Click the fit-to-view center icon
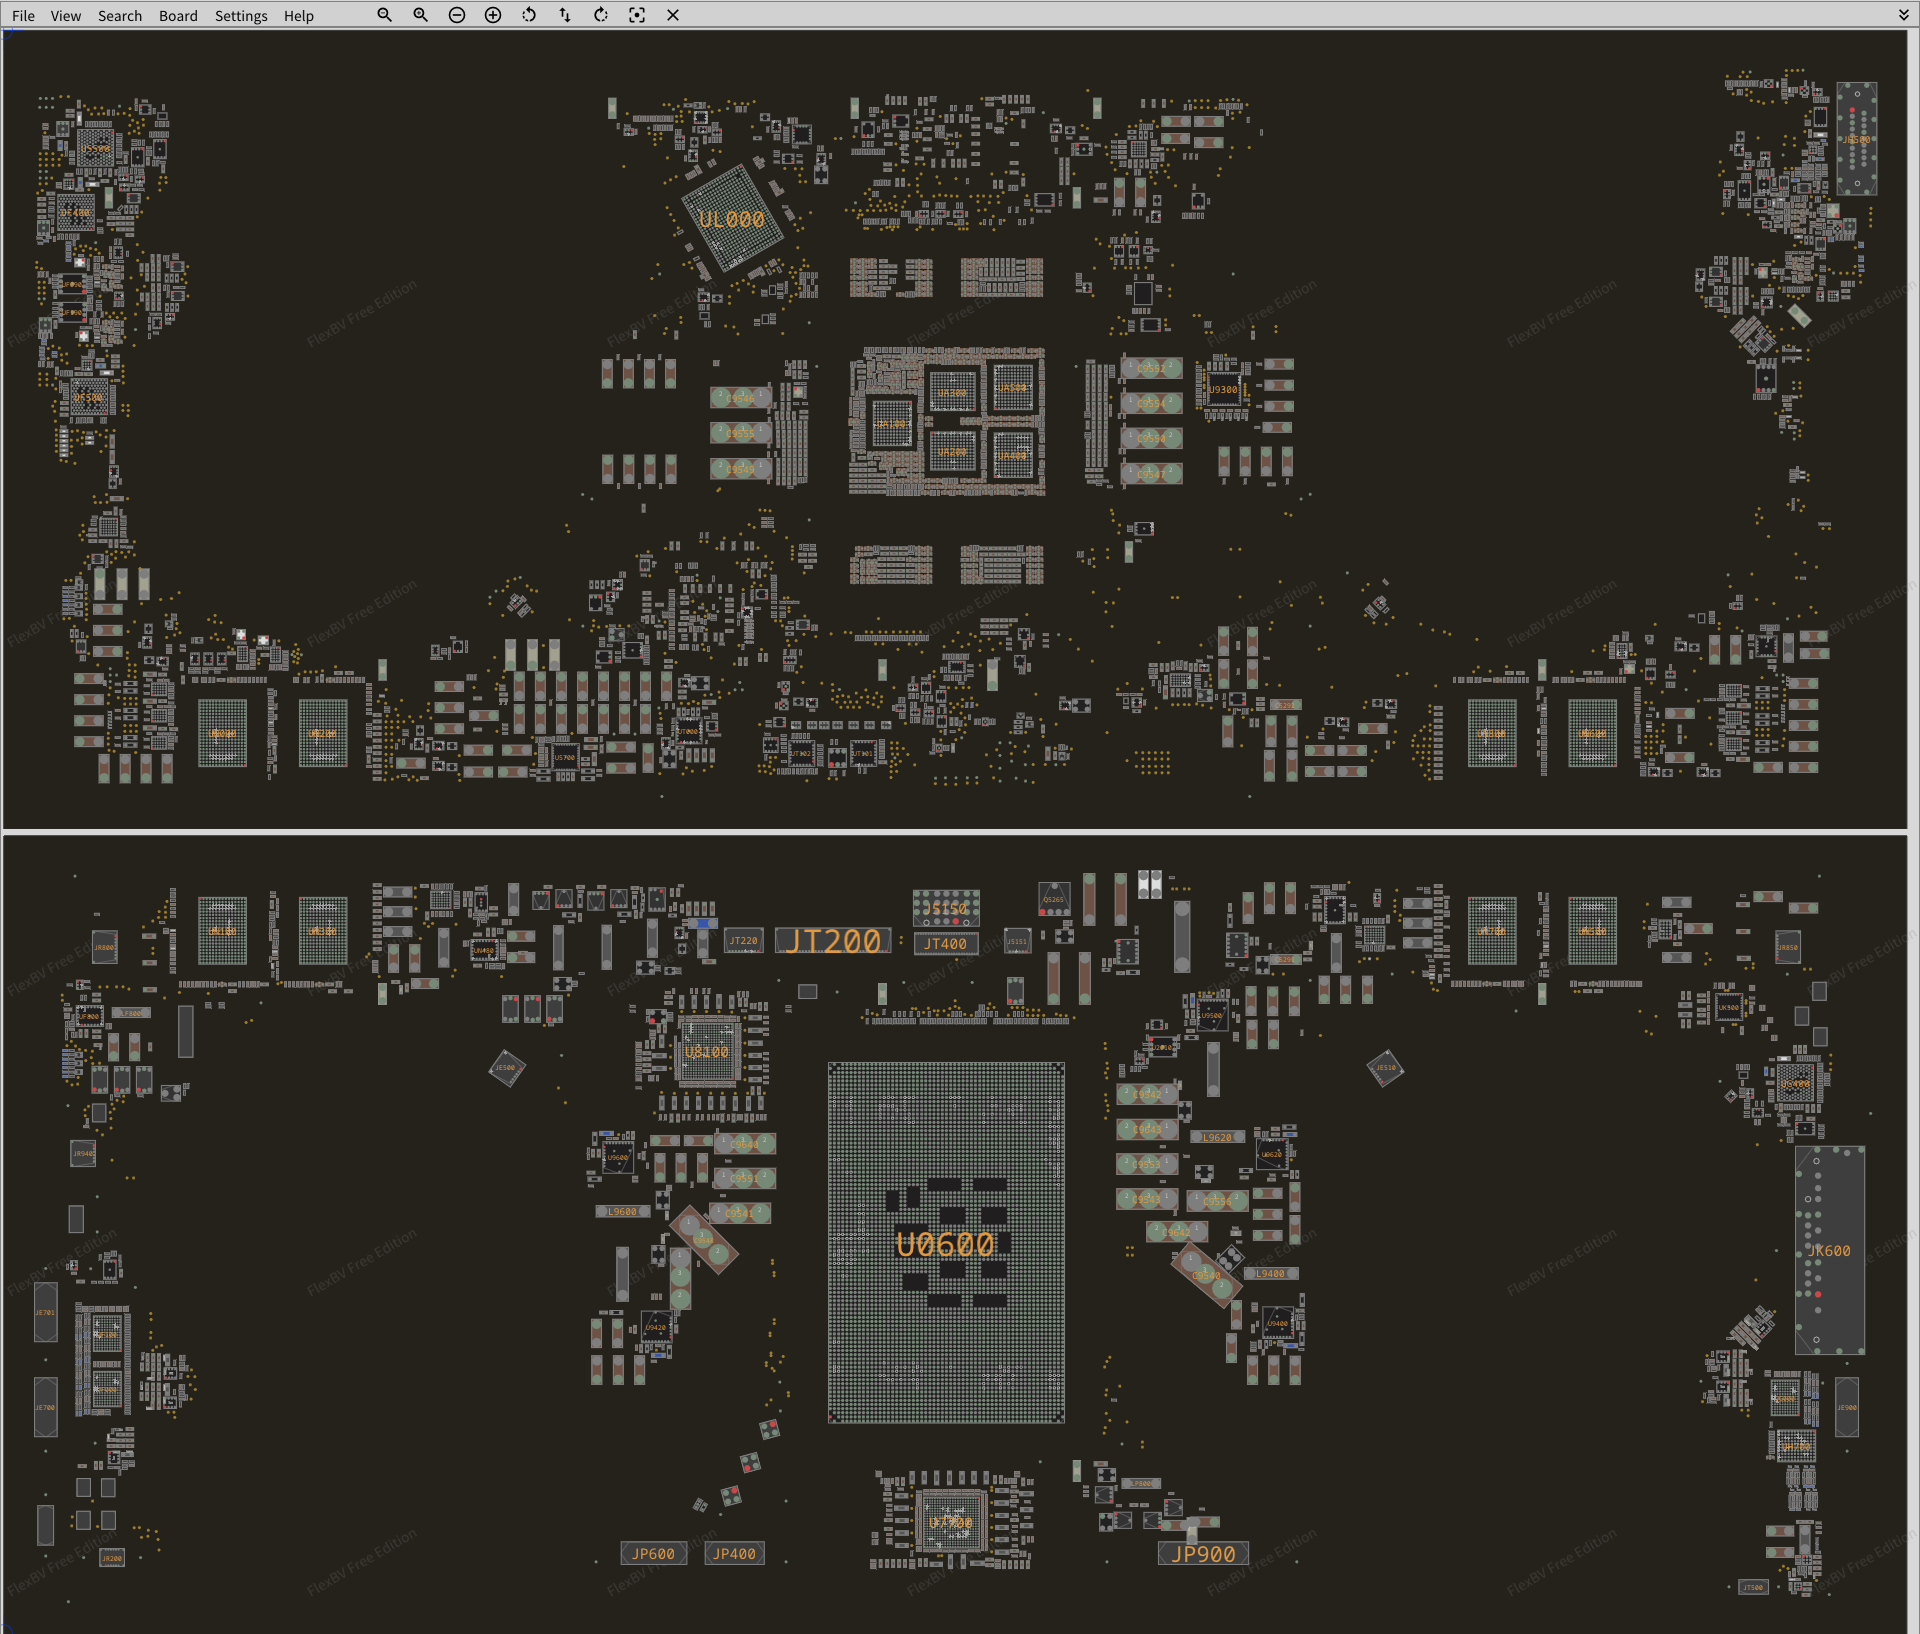The width and height of the screenshot is (1920, 1634). (x=637, y=15)
